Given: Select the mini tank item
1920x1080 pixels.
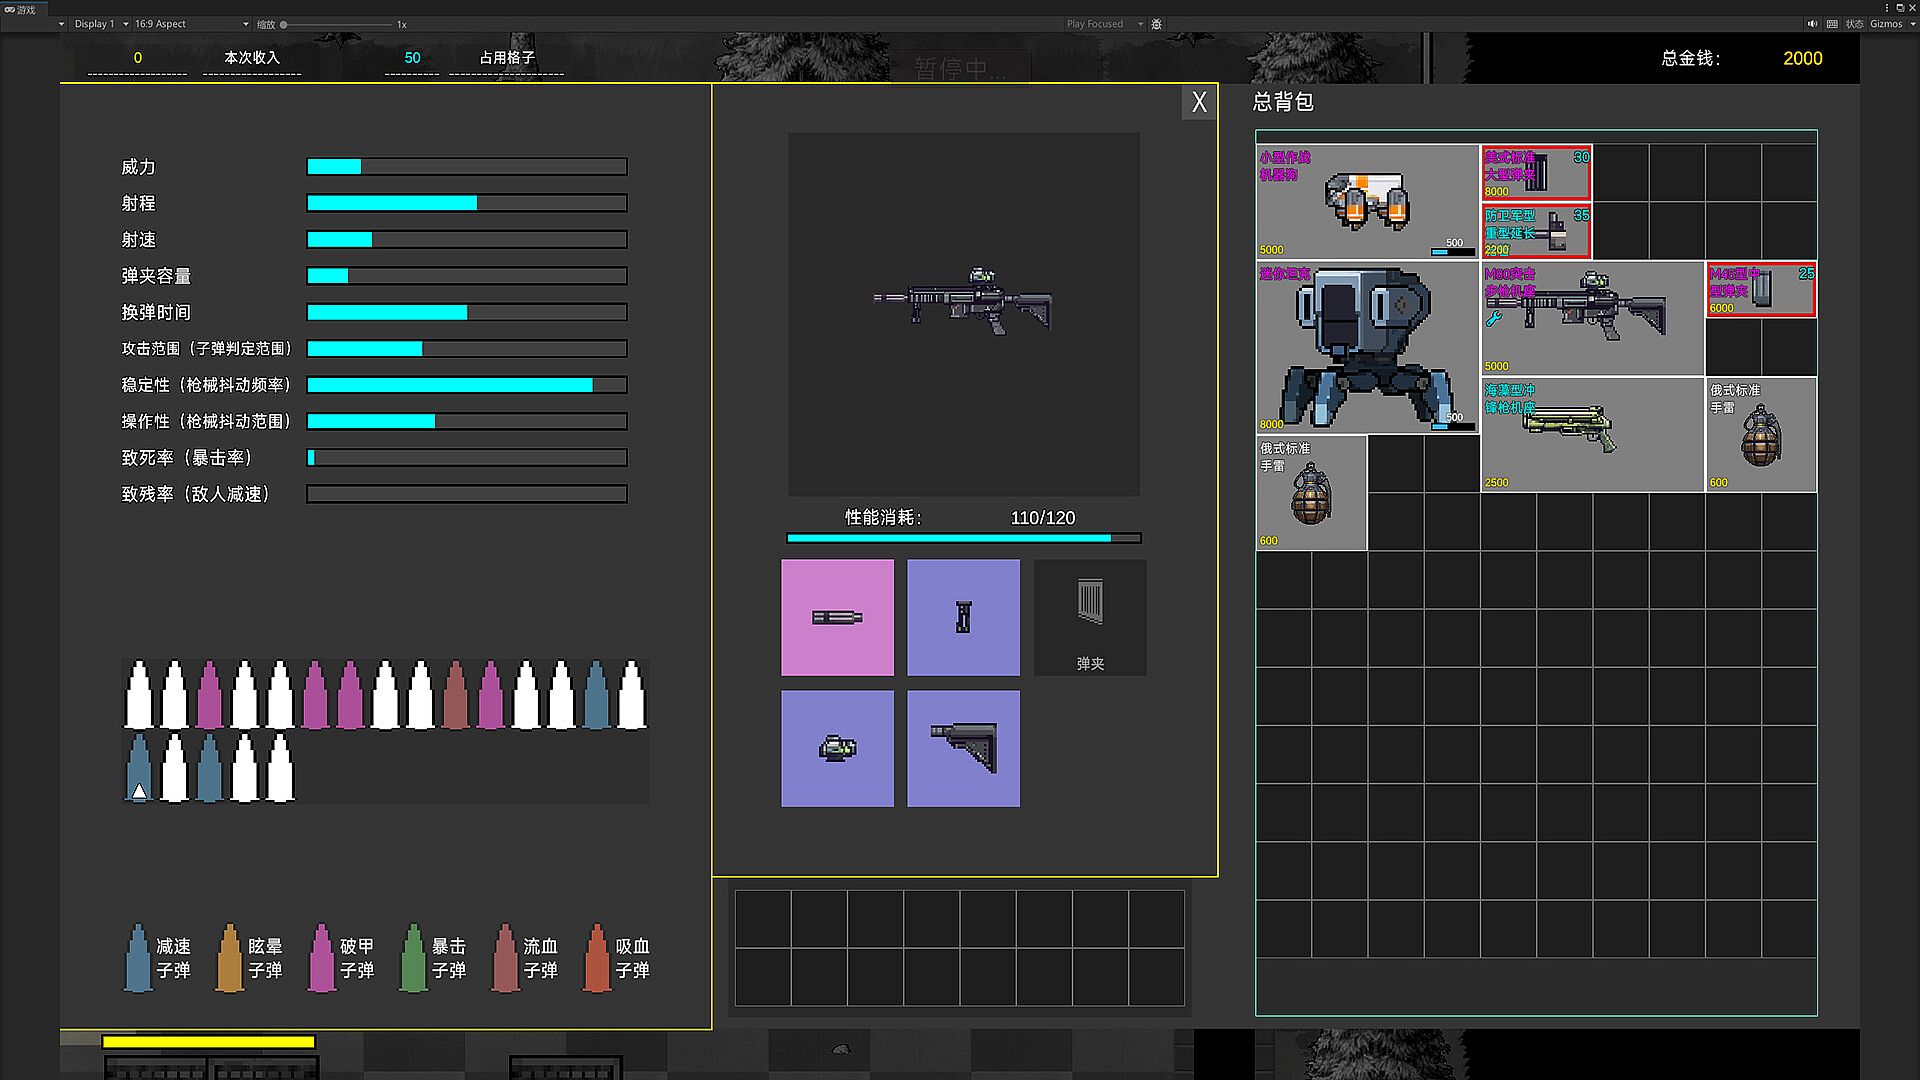Looking at the screenshot, I should click(1366, 347).
